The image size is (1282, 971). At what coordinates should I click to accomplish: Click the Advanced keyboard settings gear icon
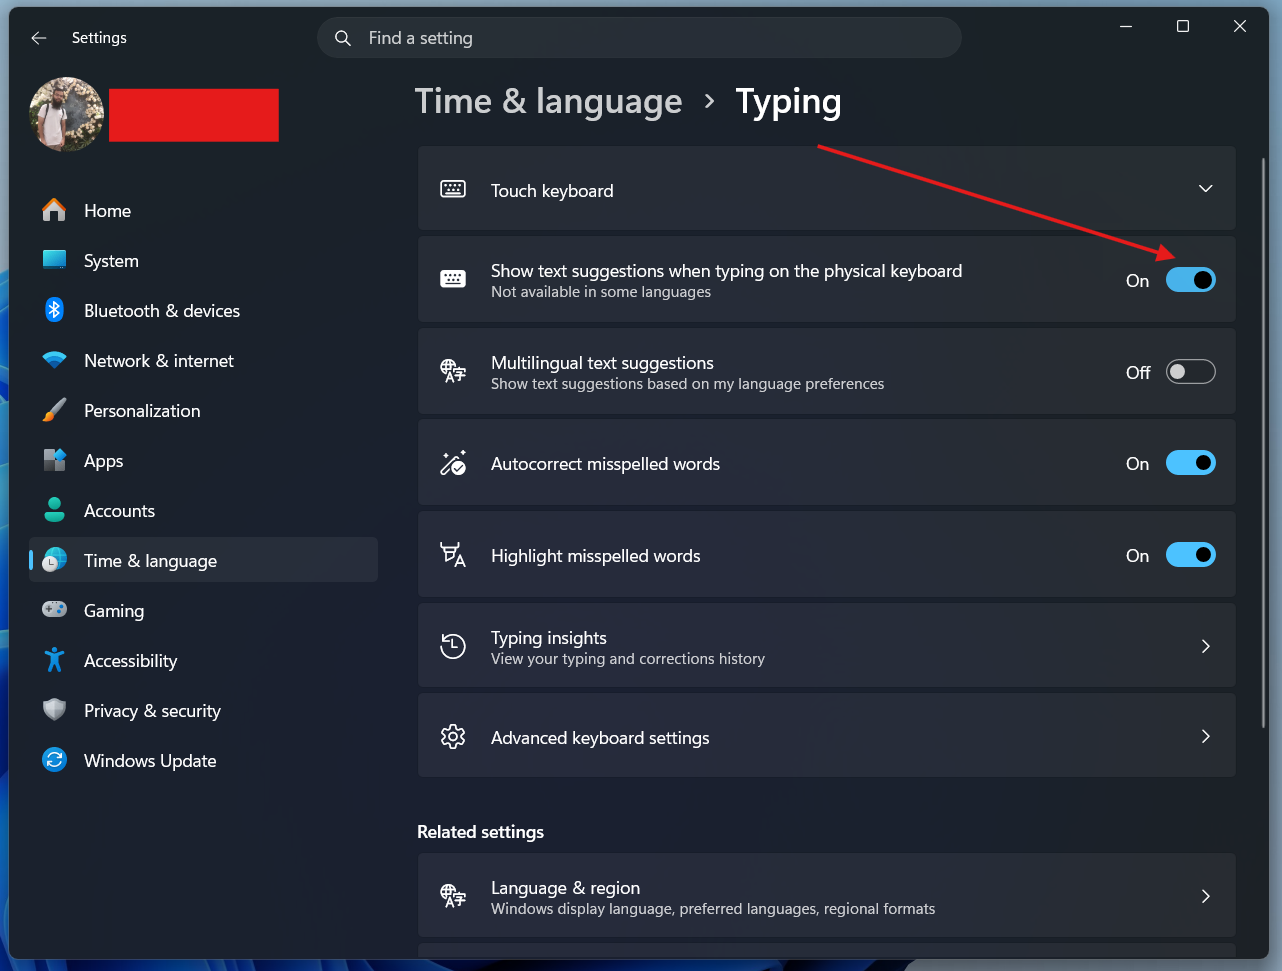coord(453,737)
